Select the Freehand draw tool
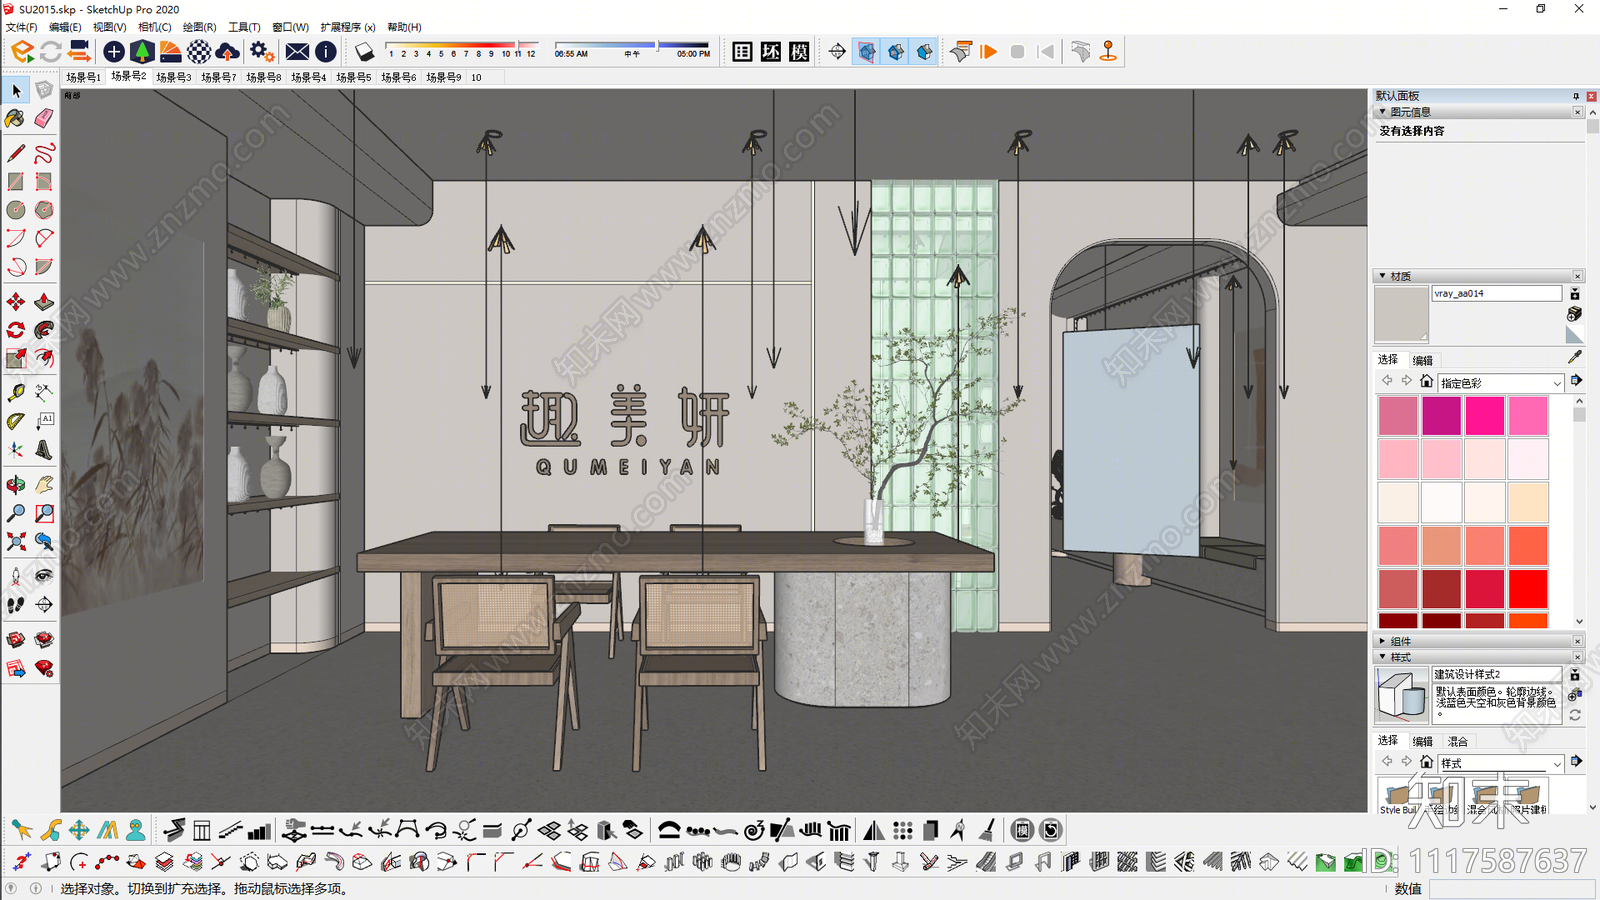The width and height of the screenshot is (1600, 900). point(44,153)
